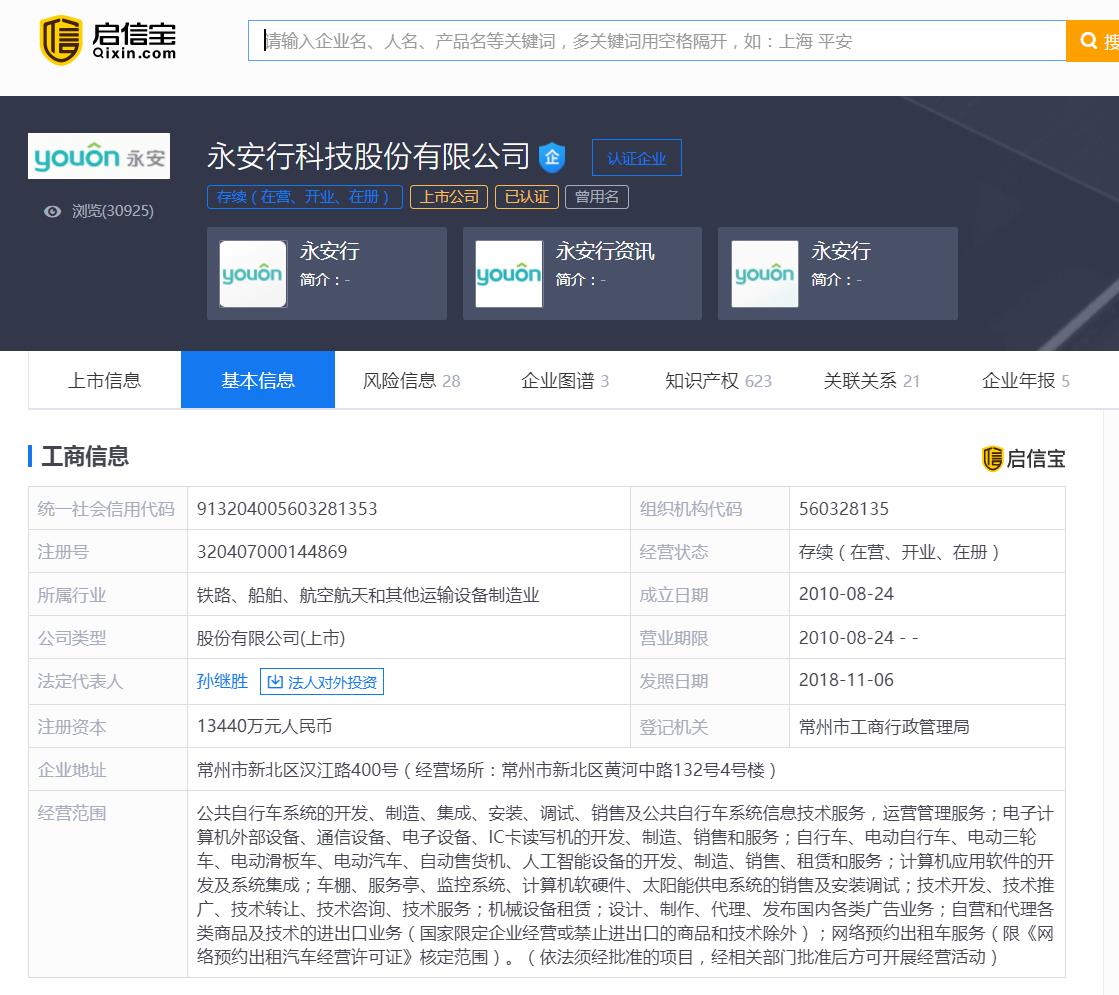1119x995 pixels.
Task: Open the 风险信息 28 tab
Action: (411, 380)
